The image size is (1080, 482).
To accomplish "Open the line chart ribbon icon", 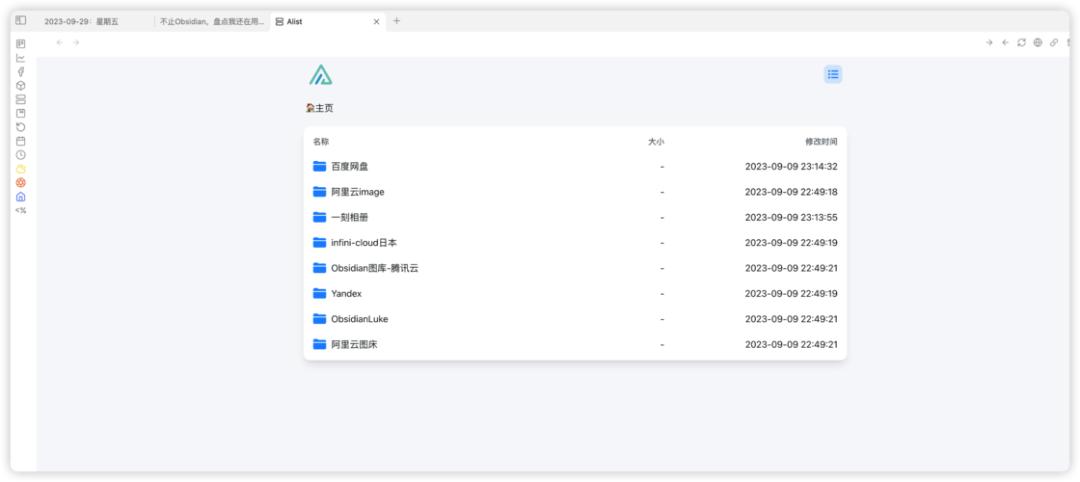I will pyautogui.click(x=21, y=58).
